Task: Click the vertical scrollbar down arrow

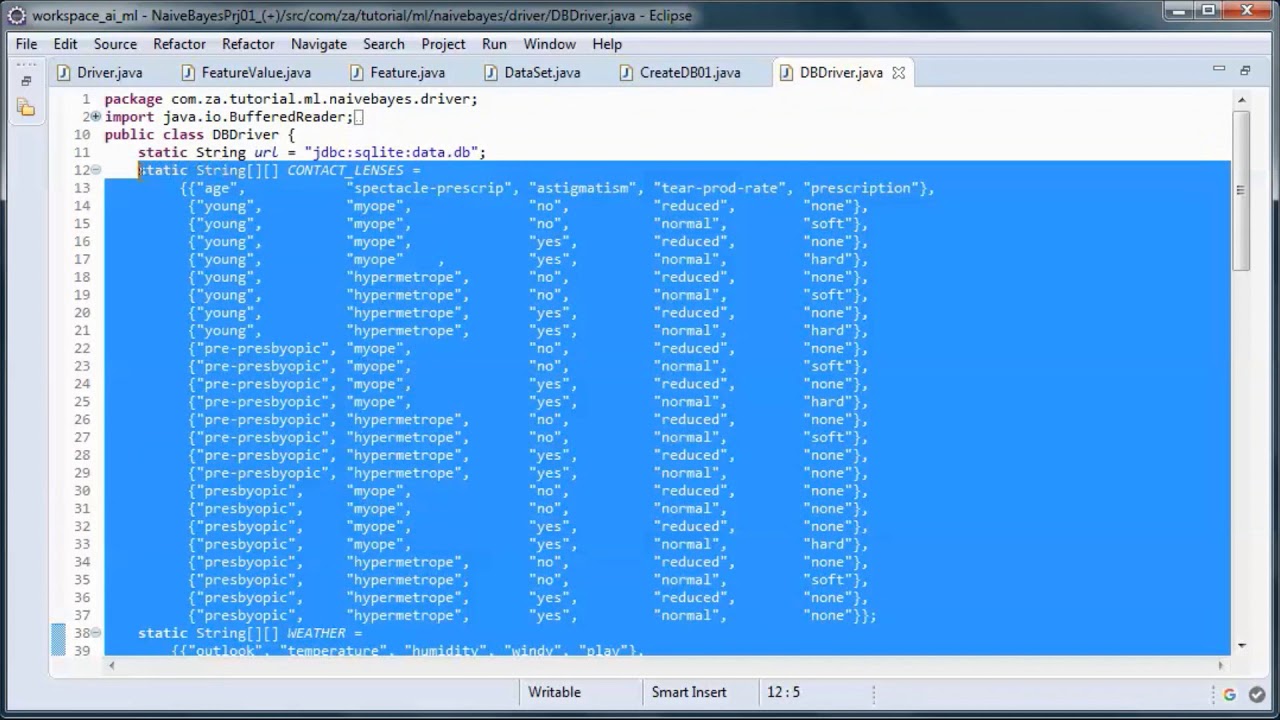Action: (1241, 645)
